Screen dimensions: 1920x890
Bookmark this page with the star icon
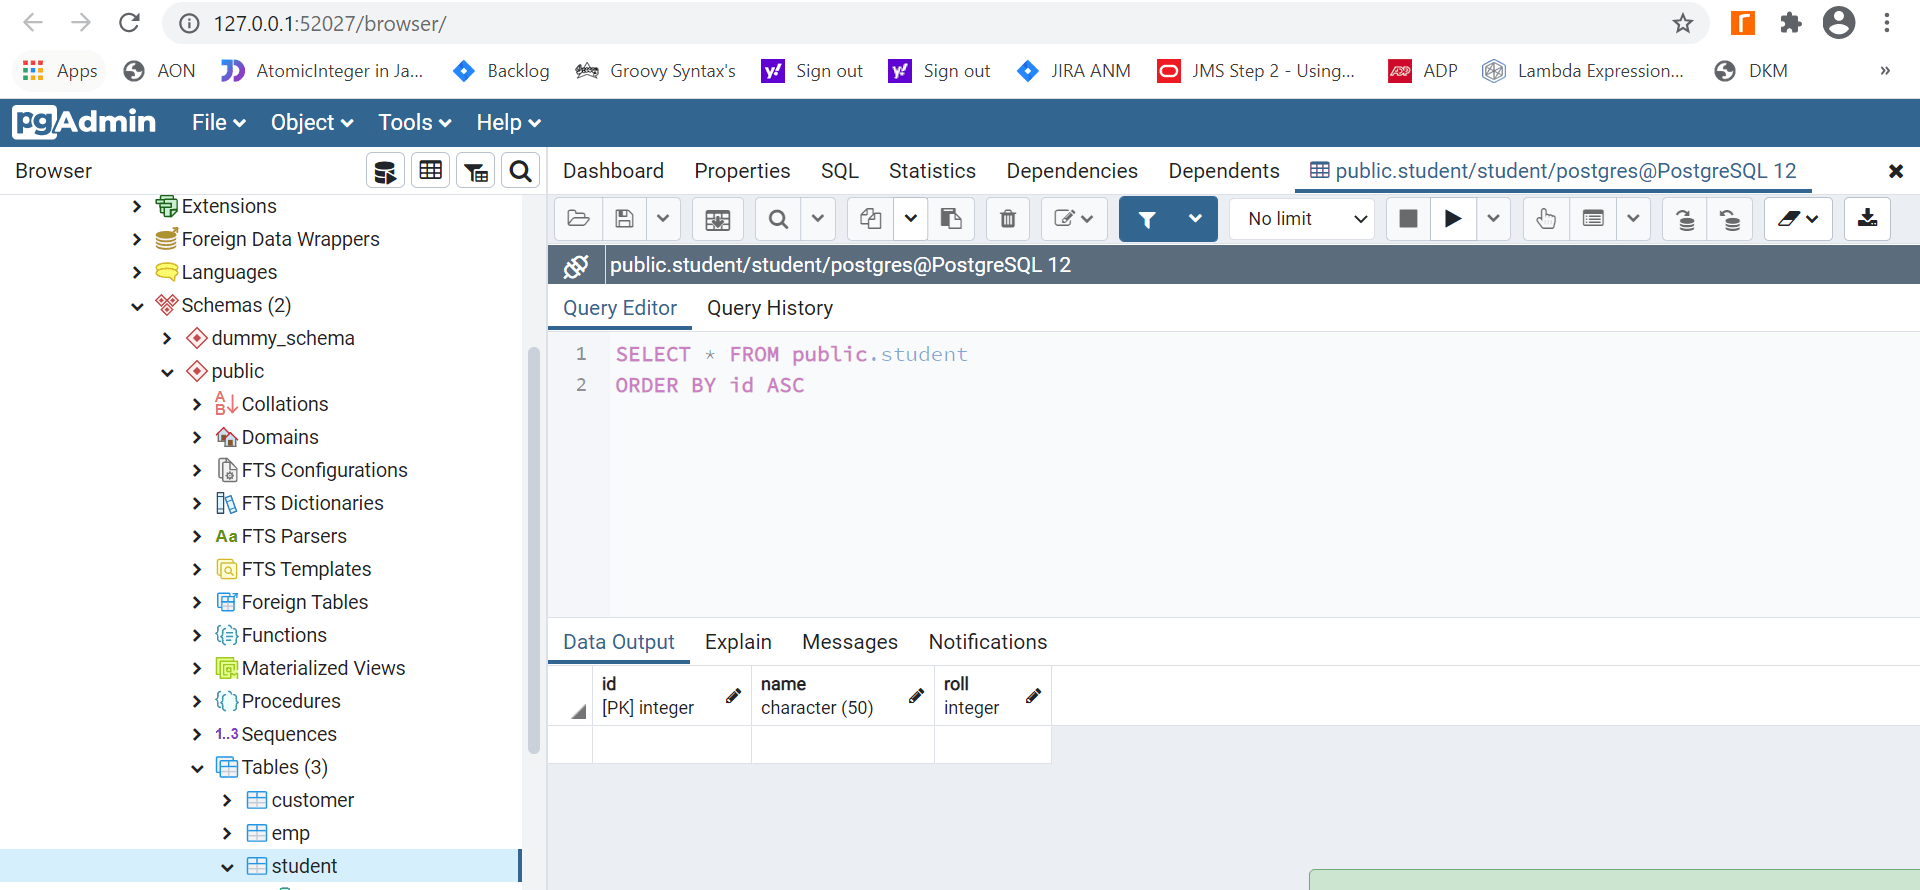(1683, 23)
